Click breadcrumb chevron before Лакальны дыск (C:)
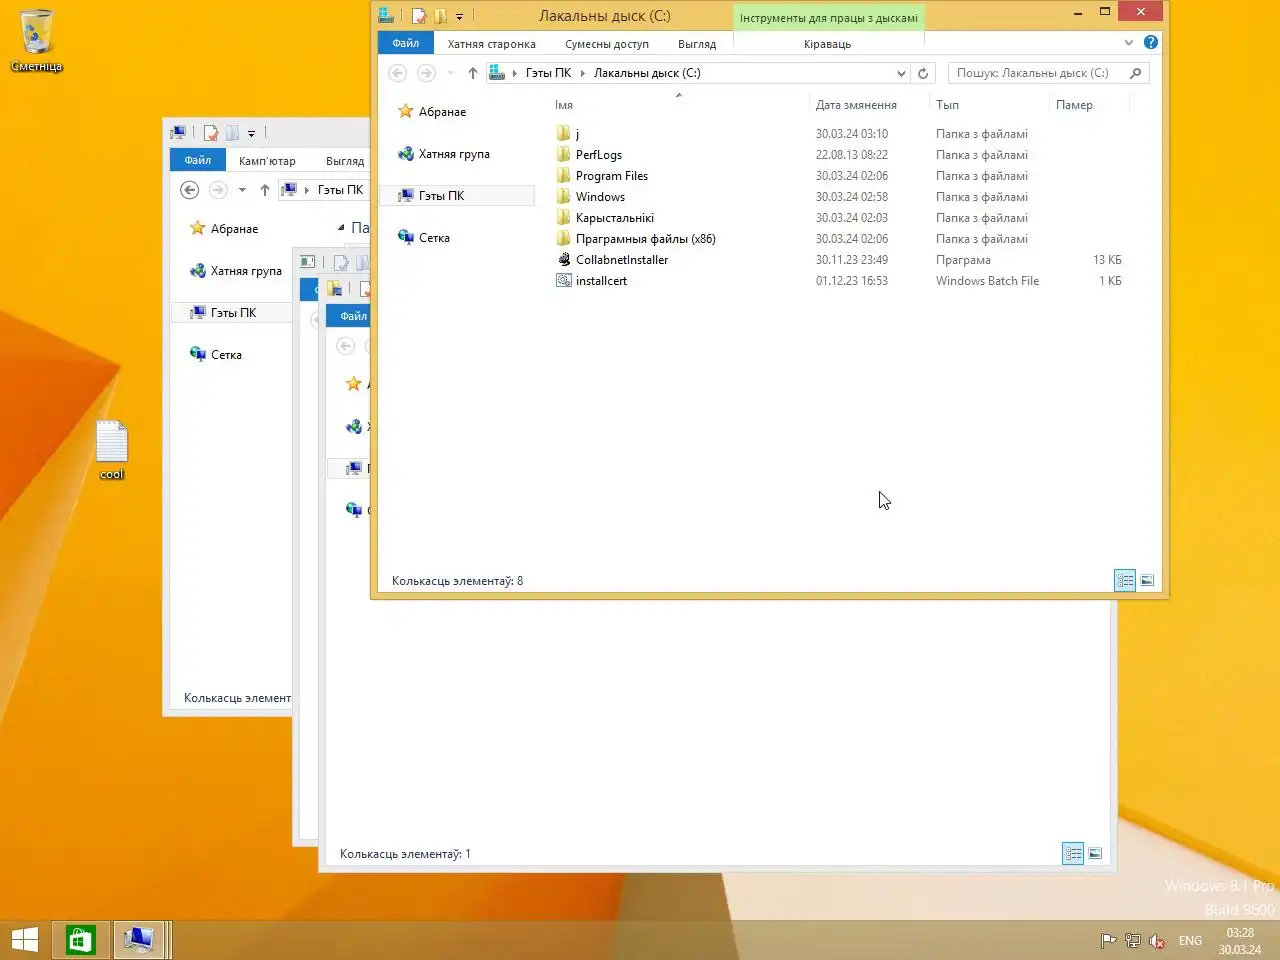Viewport: 1280px width, 960px height. 582,73
